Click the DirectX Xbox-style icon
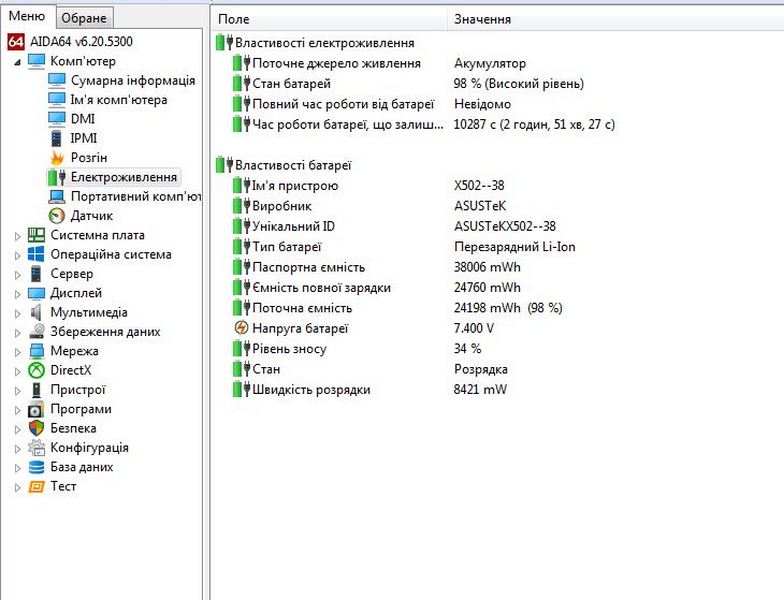 [x=35, y=370]
